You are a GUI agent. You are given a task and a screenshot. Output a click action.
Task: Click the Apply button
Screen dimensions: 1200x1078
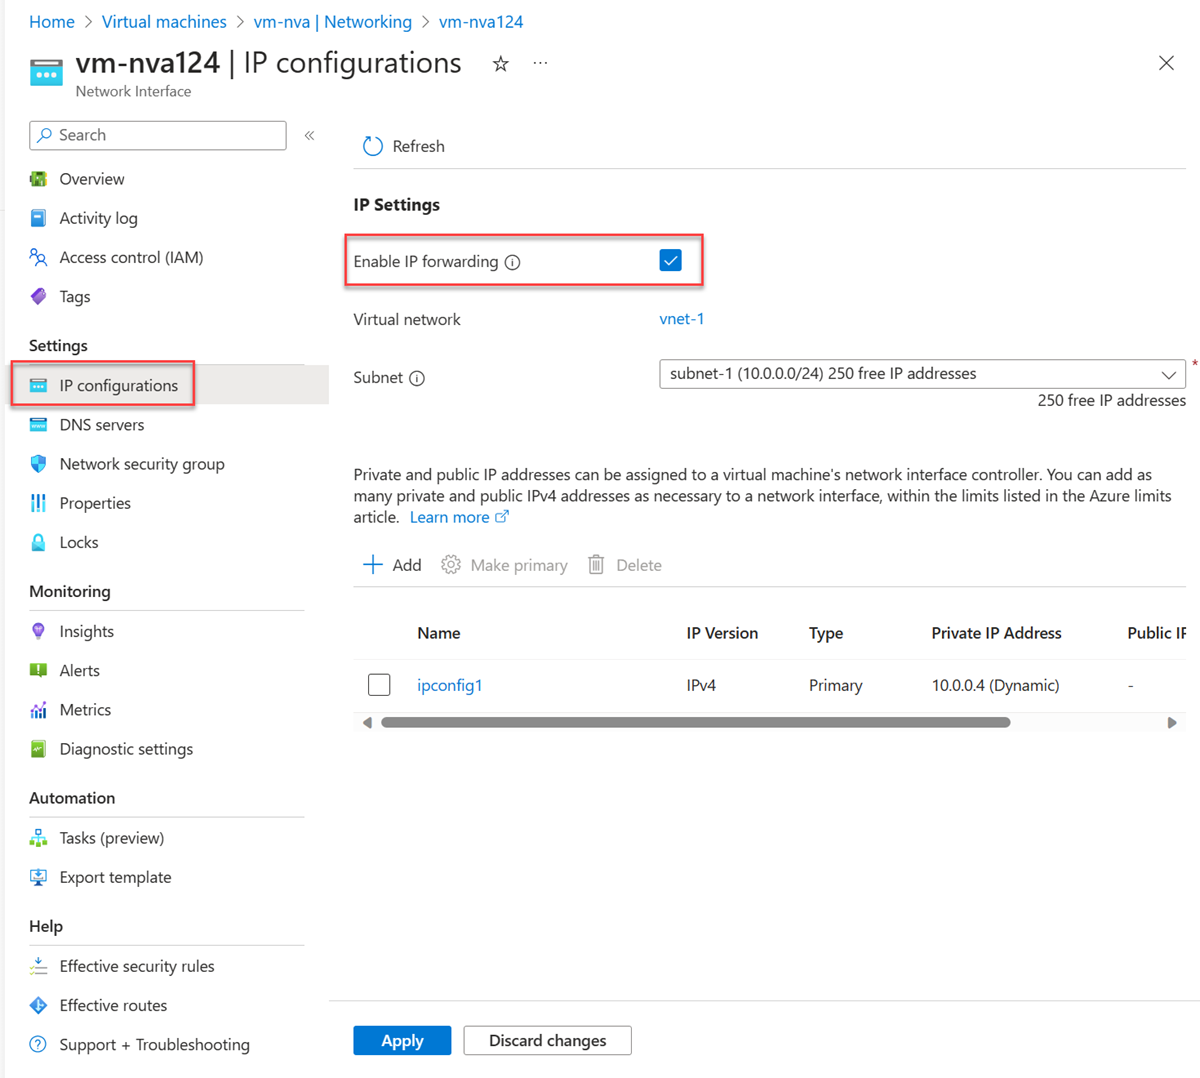[x=402, y=1040]
